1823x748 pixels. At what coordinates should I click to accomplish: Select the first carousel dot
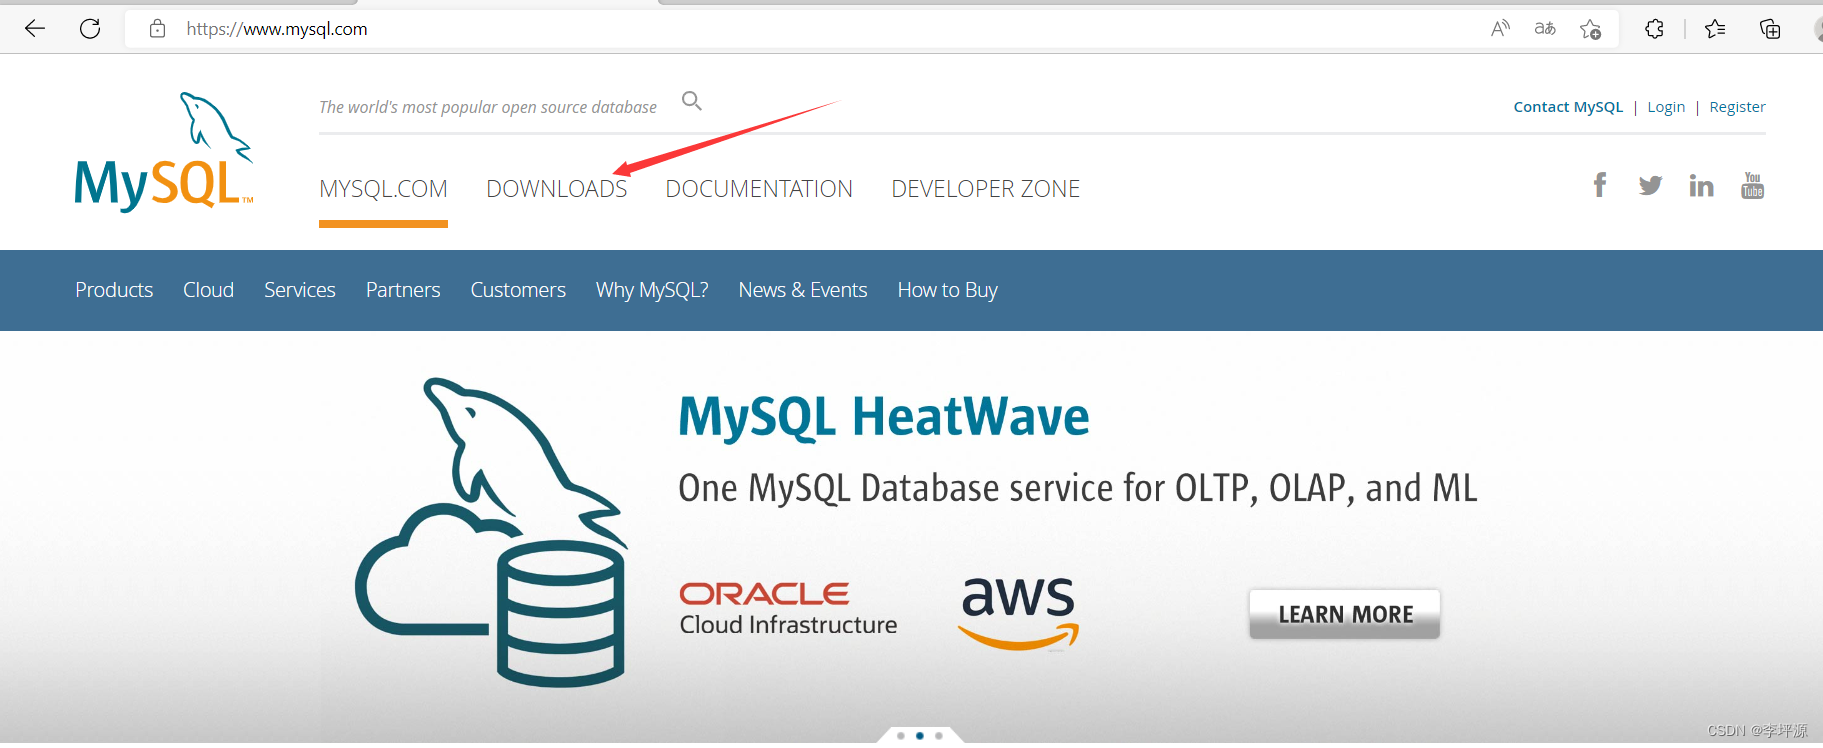point(901,736)
